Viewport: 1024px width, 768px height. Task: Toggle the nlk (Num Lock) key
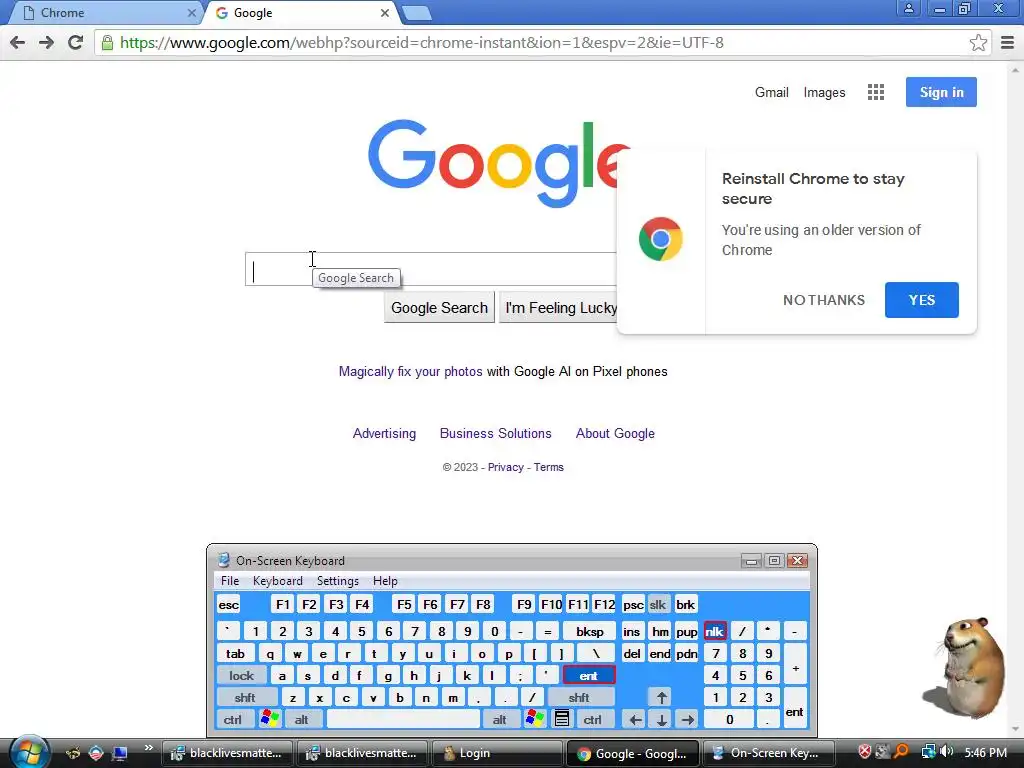(714, 632)
